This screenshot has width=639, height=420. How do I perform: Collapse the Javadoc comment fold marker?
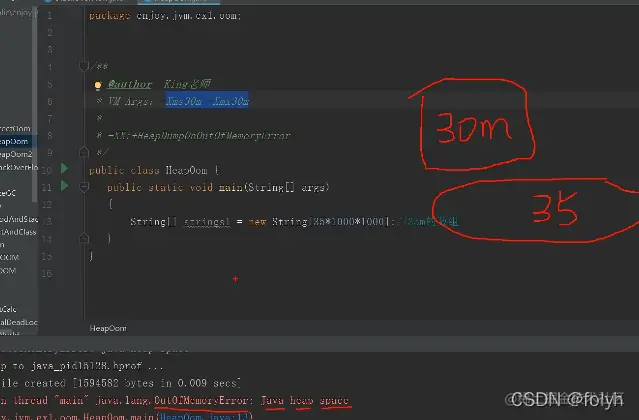pyautogui.click(x=84, y=66)
